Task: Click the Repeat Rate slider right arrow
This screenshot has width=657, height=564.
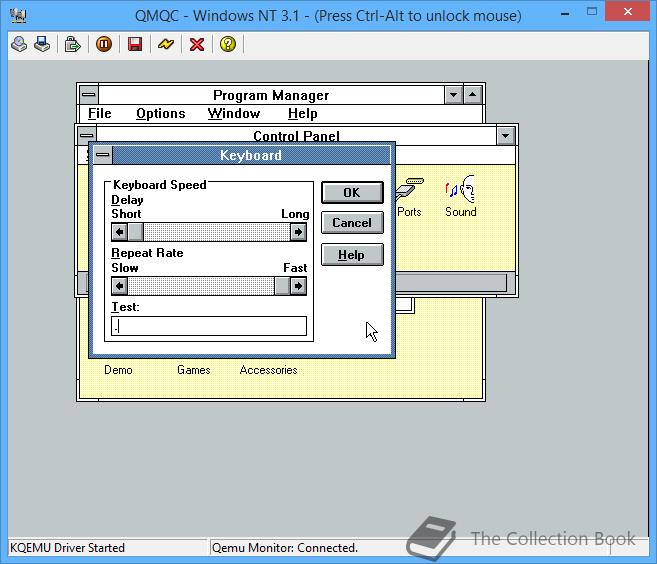Action: click(x=298, y=286)
